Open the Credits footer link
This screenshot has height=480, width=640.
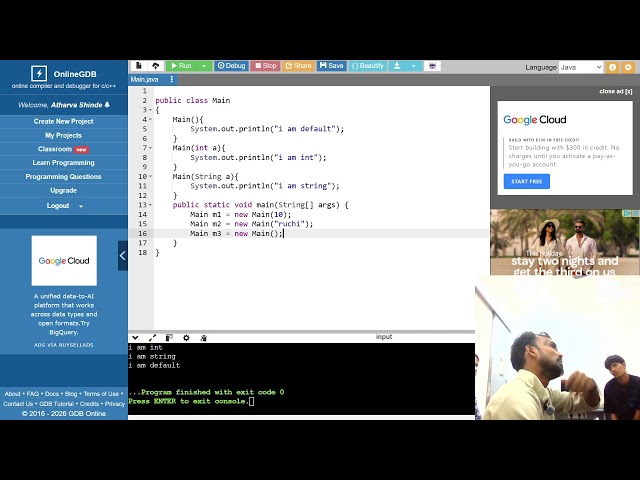tap(89, 404)
